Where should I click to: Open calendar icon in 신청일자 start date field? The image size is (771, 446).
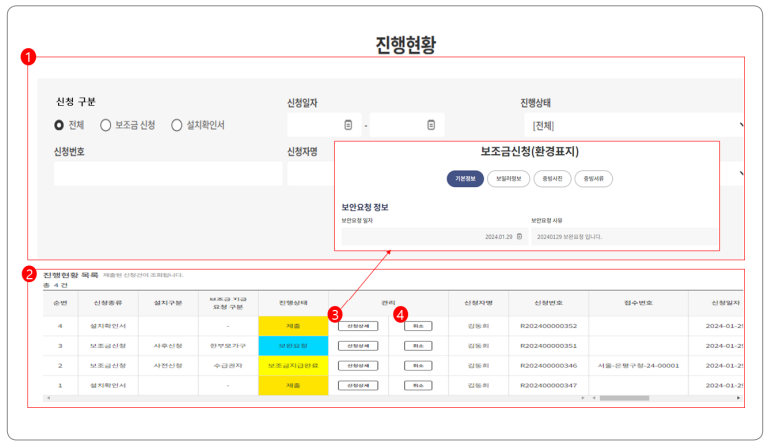point(348,125)
